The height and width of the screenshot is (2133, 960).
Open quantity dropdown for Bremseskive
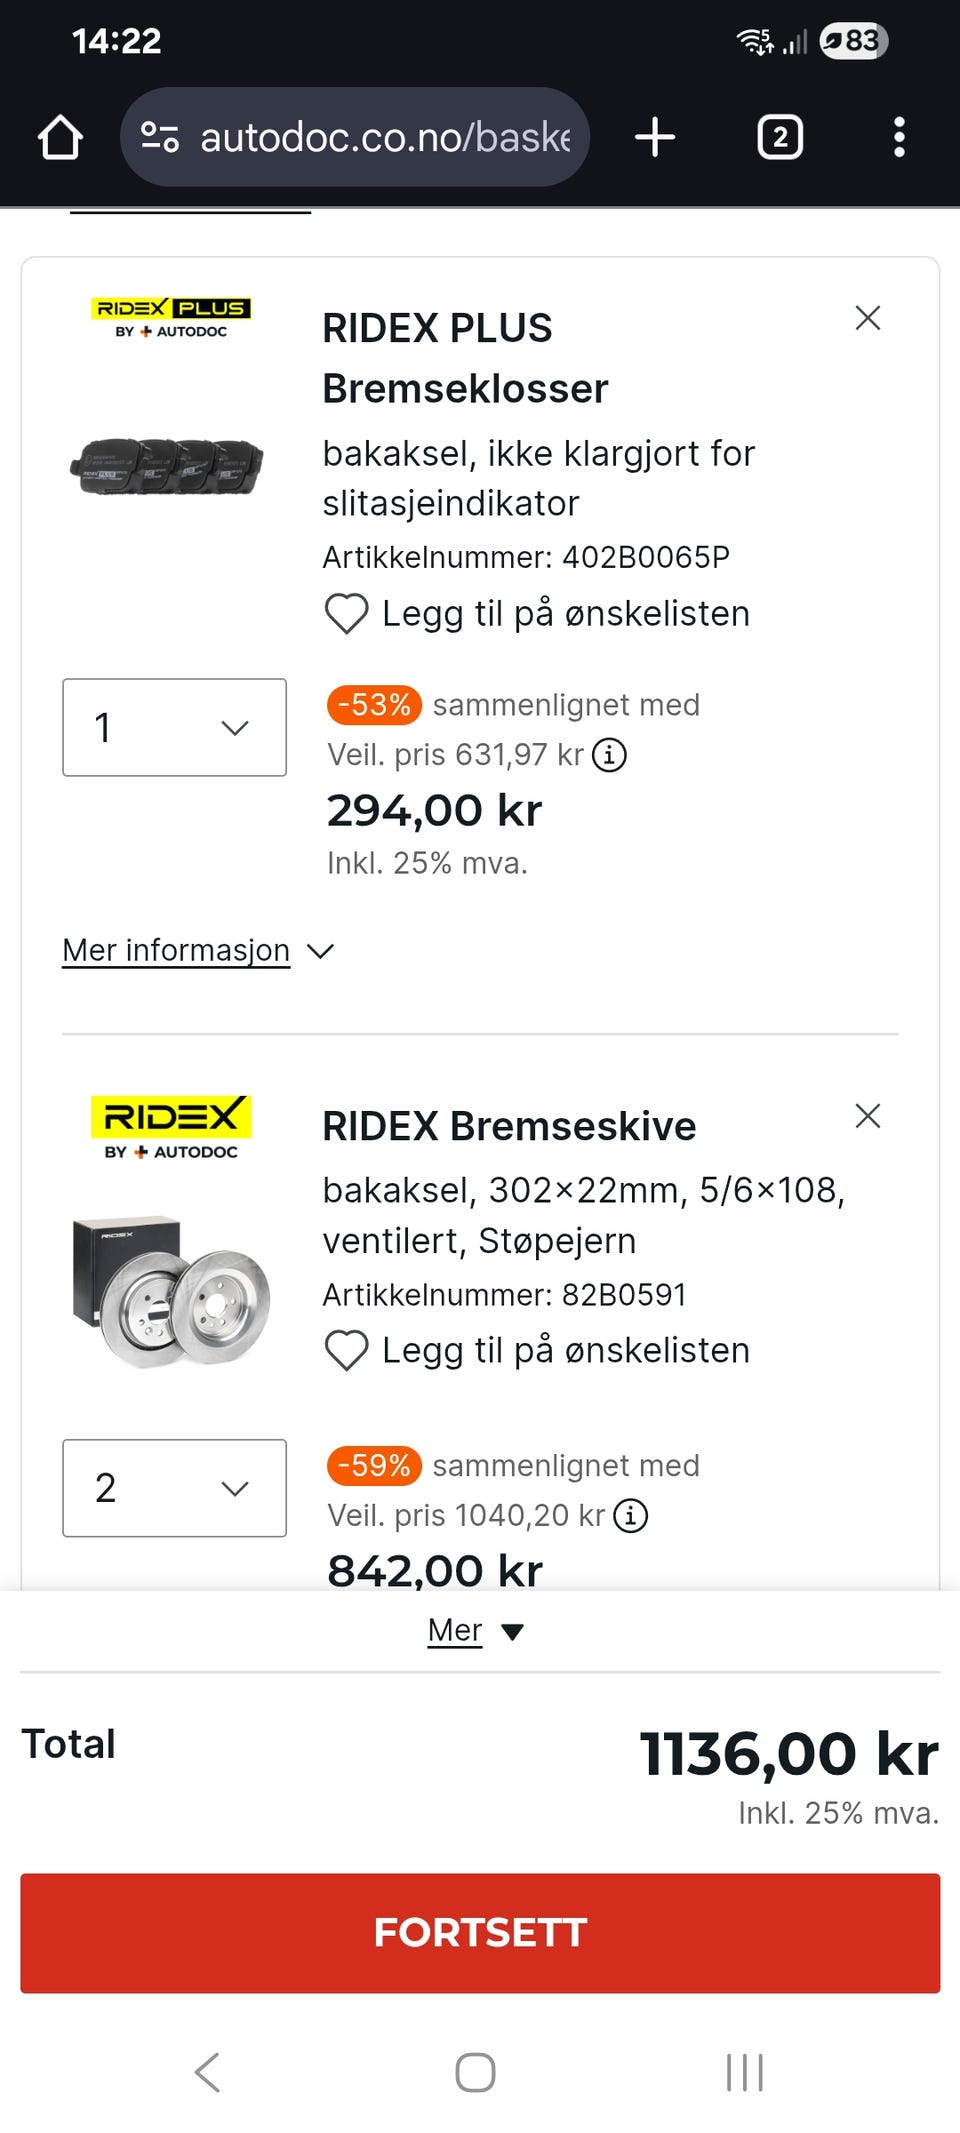click(174, 1488)
